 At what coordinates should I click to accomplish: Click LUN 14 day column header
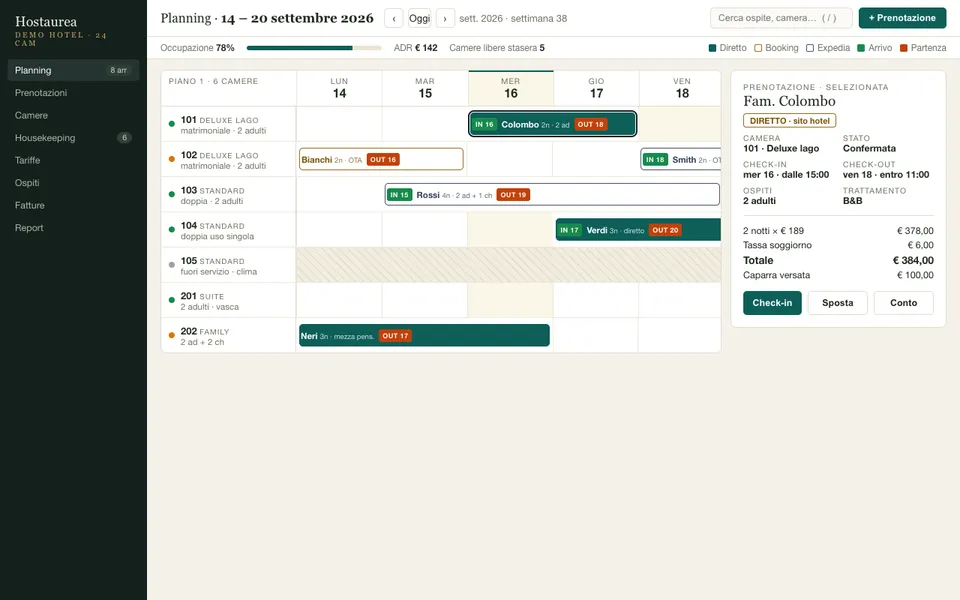coord(339,88)
